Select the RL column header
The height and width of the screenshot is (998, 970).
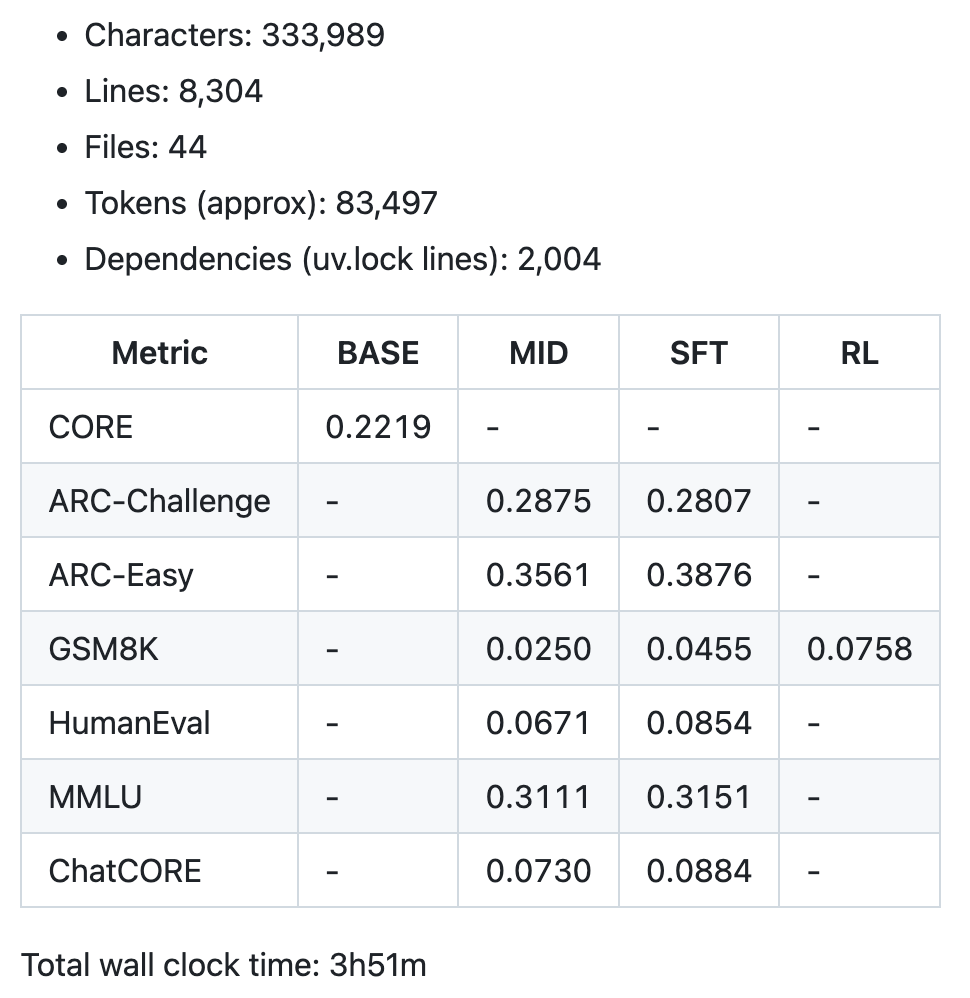[x=859, y=352]
